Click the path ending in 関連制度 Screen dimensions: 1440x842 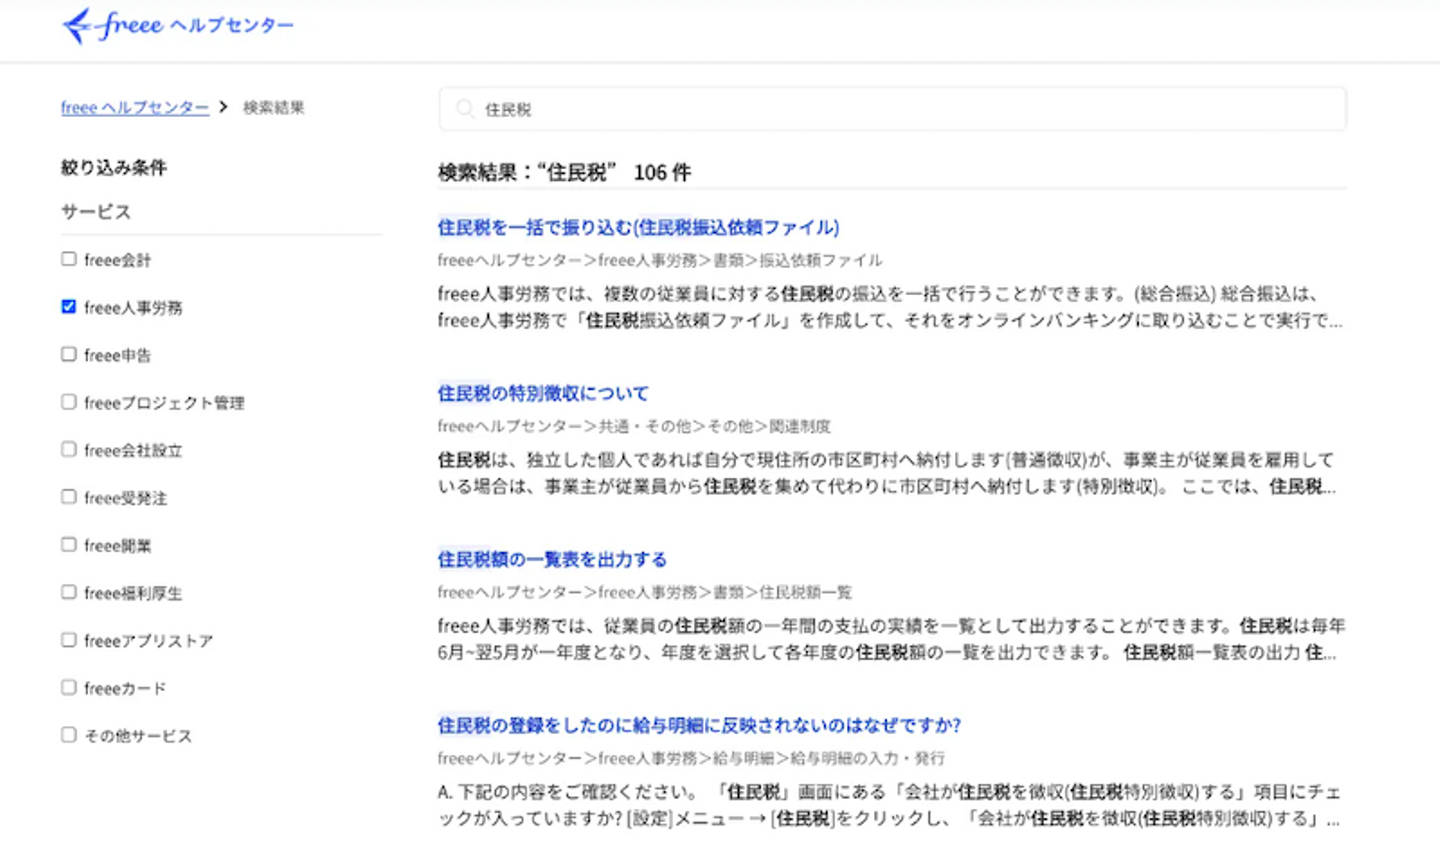coord(634,426)
